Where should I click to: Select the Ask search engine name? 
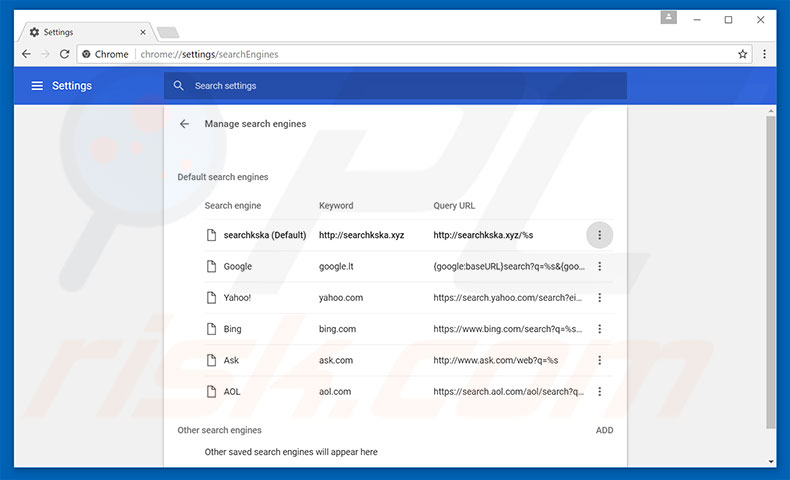[x=231, y=360]
